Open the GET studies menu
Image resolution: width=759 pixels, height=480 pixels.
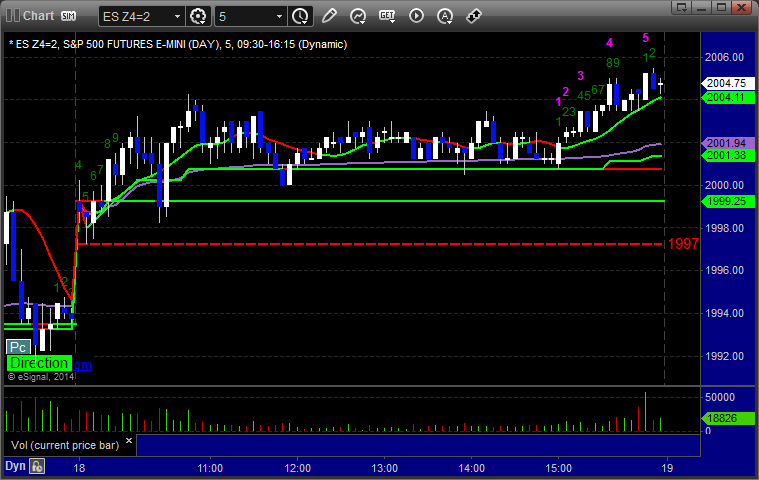point(387,16)
